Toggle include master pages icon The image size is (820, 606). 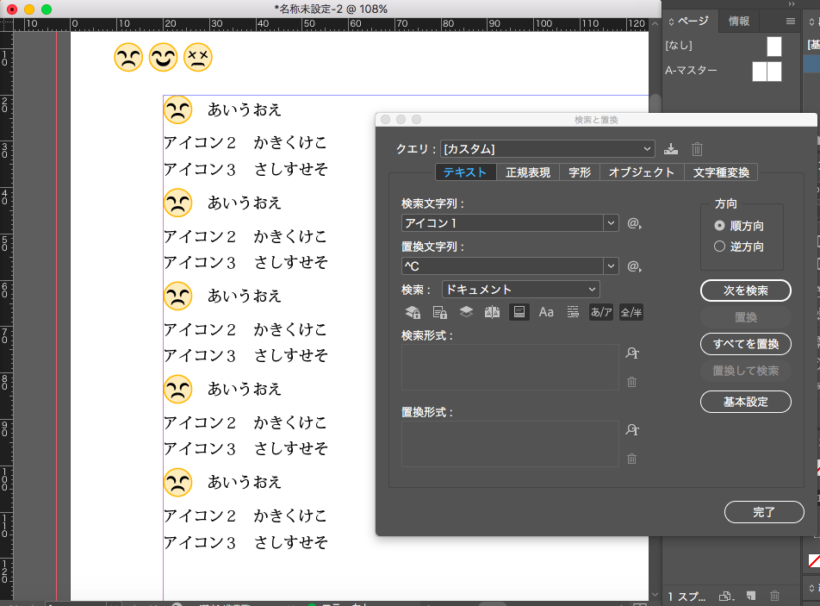pos(492,313)
